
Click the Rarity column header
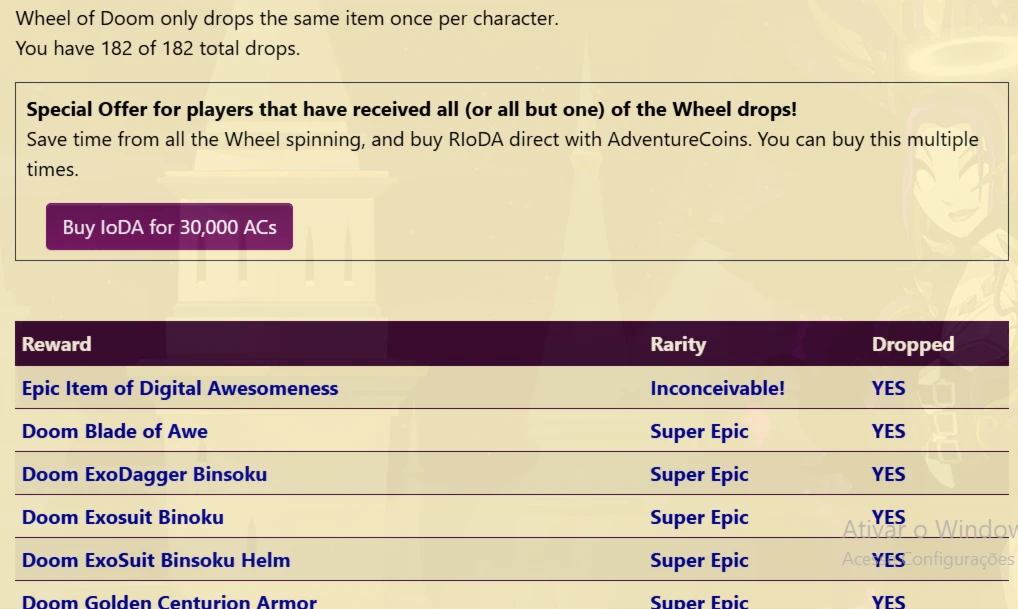pos(678,344)
